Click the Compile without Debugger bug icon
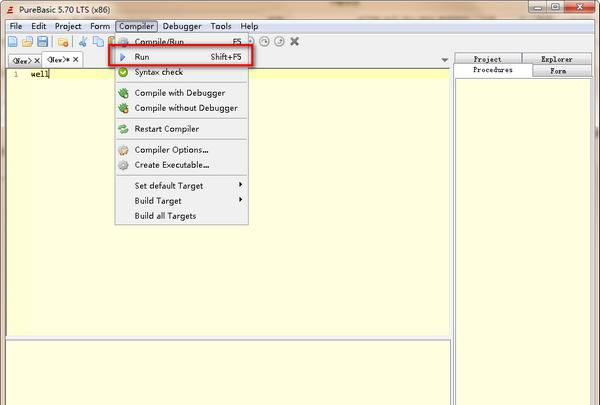 [x=123, y=108]
